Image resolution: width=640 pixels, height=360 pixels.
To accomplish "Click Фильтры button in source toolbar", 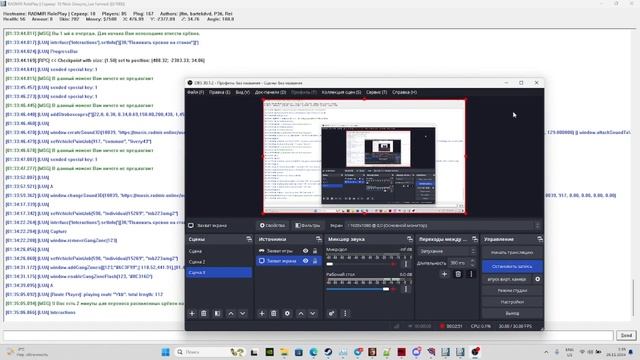I will (308, 225).
